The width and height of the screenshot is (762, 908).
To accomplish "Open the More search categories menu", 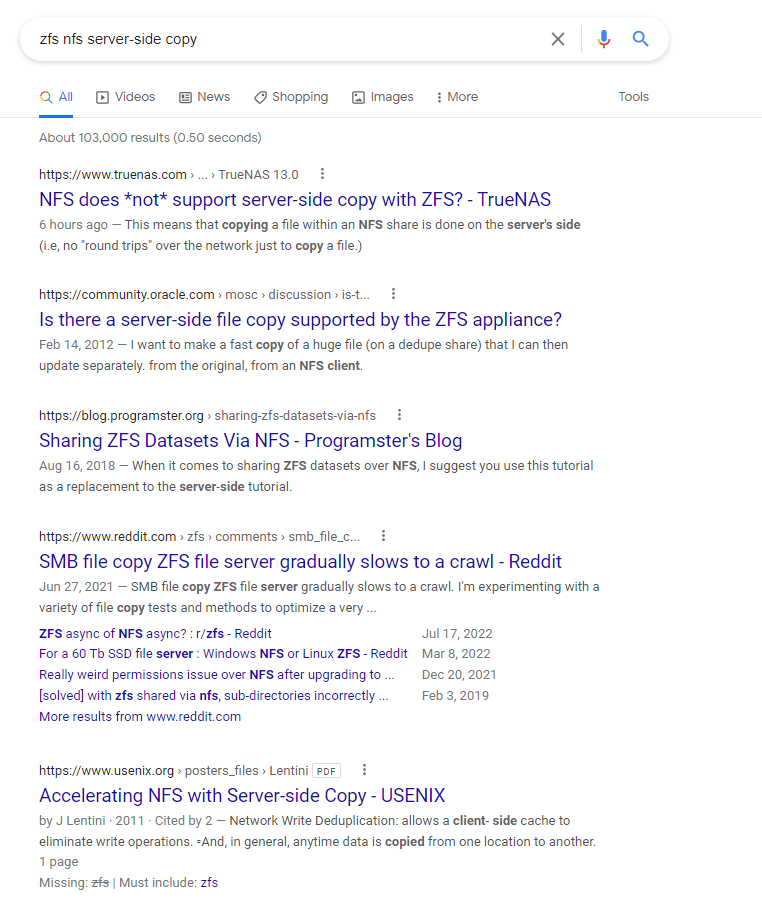I will [x=457, y=97].
